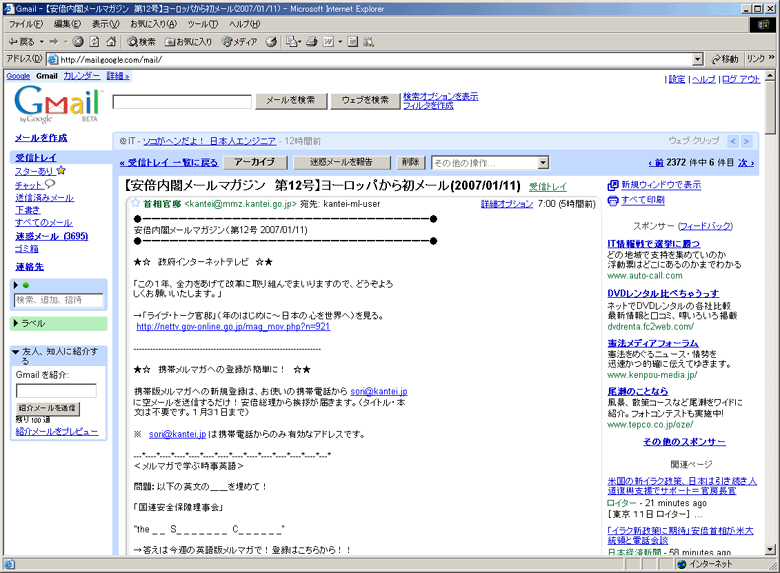Click the IE Back arrow button
This screenshot has height=573, width=780.
pos(21,42)
